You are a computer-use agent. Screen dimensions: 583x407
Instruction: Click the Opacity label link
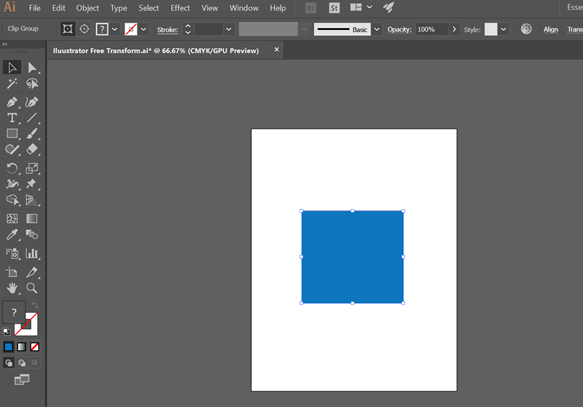[399, 29]
